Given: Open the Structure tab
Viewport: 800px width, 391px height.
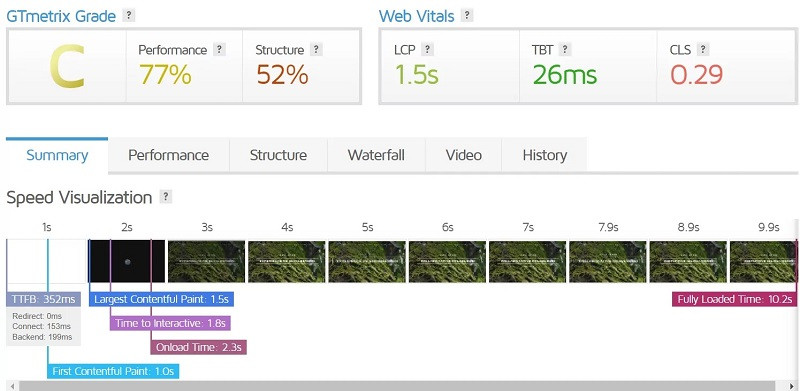Looking at the screenshot, I should 278,155.
